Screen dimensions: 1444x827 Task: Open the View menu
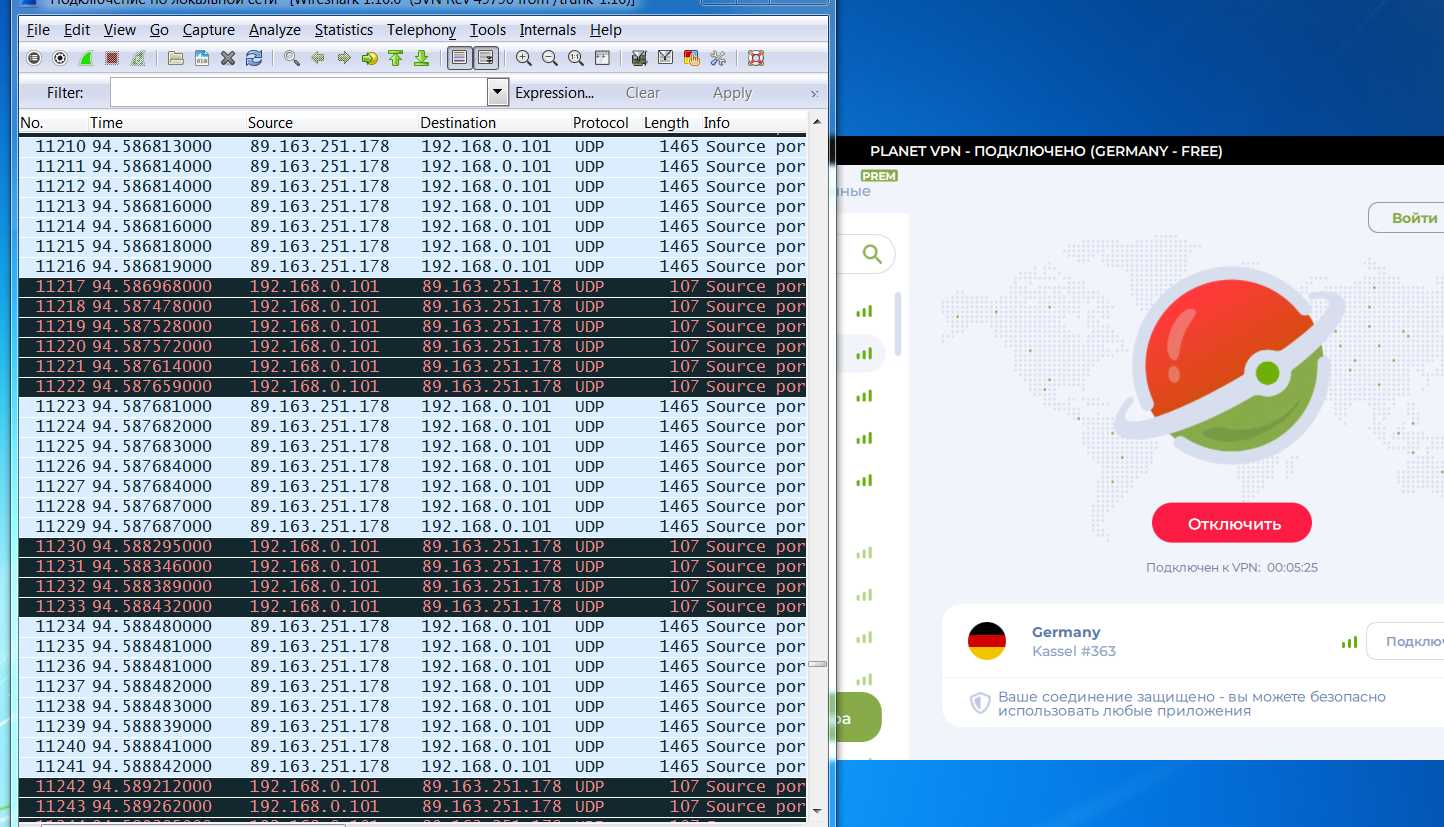pyautogui.click(x=120, y=30)
